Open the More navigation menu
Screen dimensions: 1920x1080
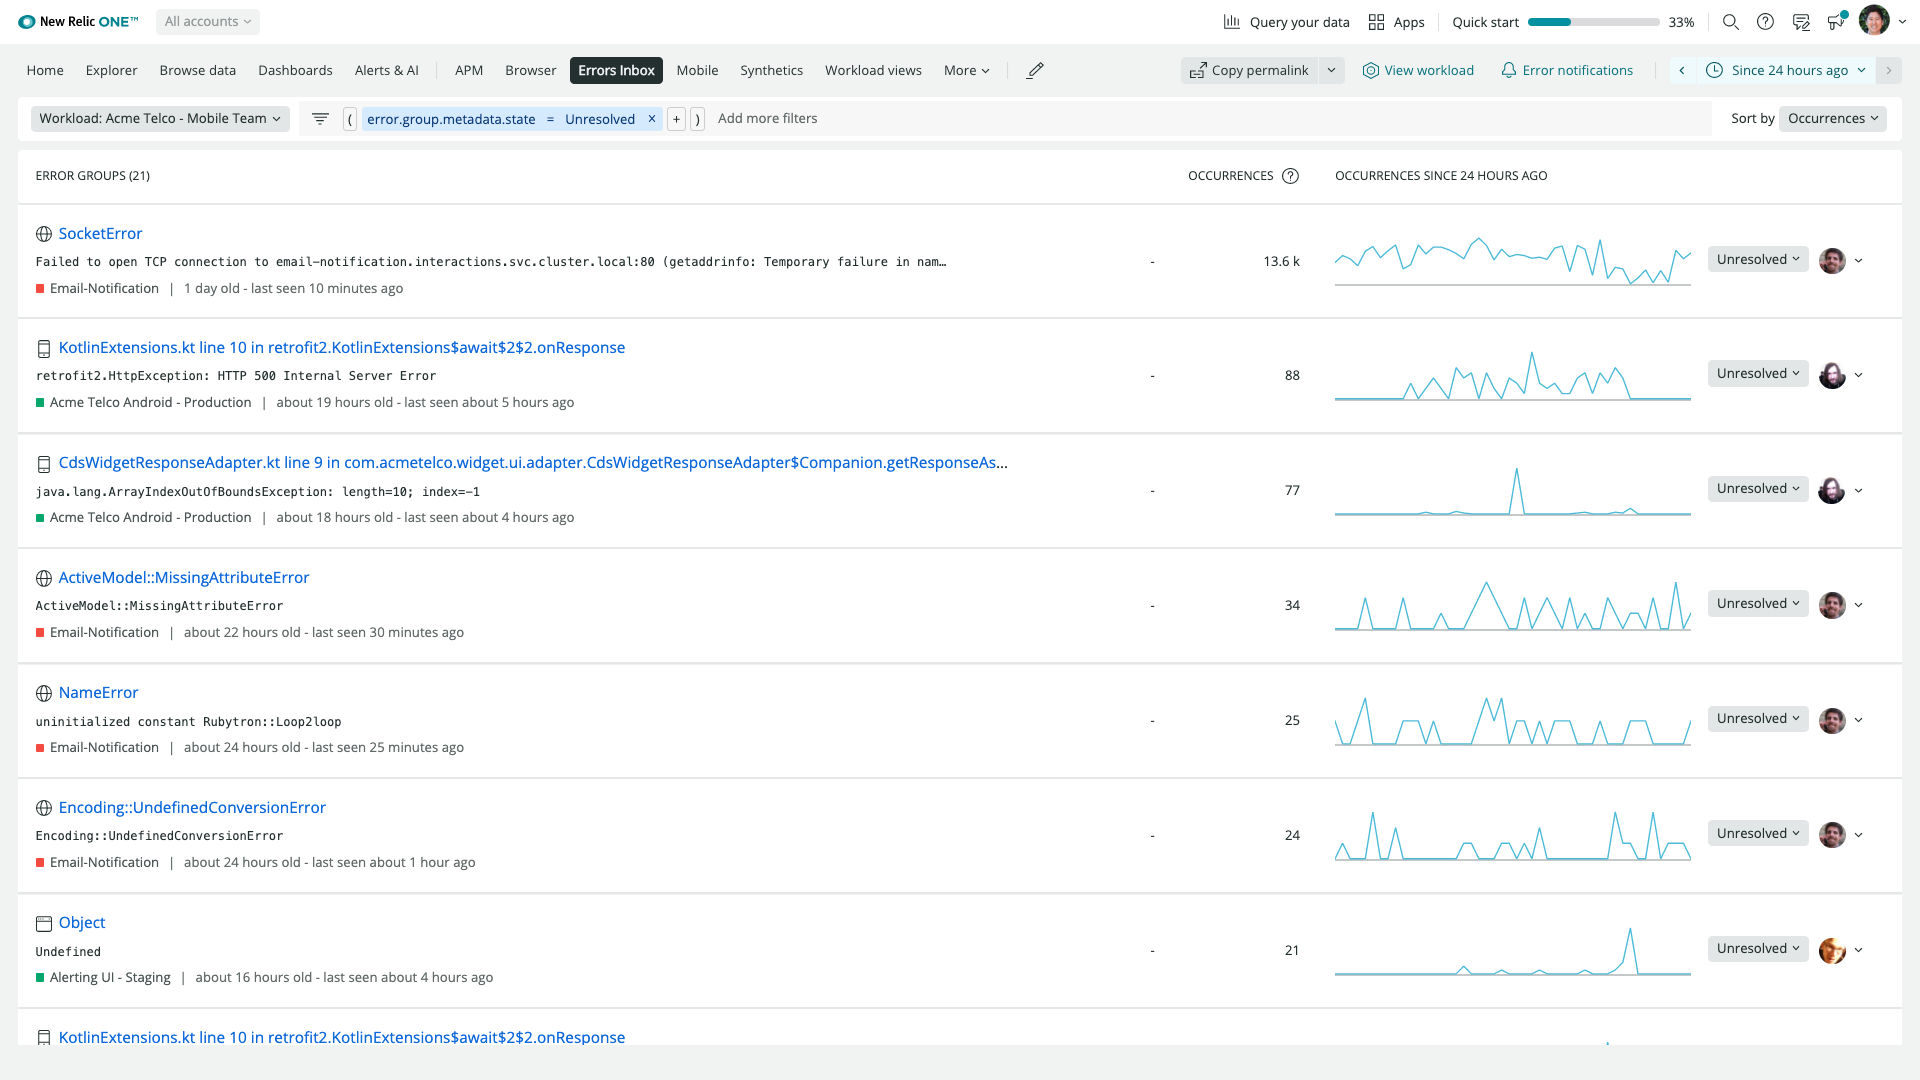pyautogui.click(x=965, y=70)
